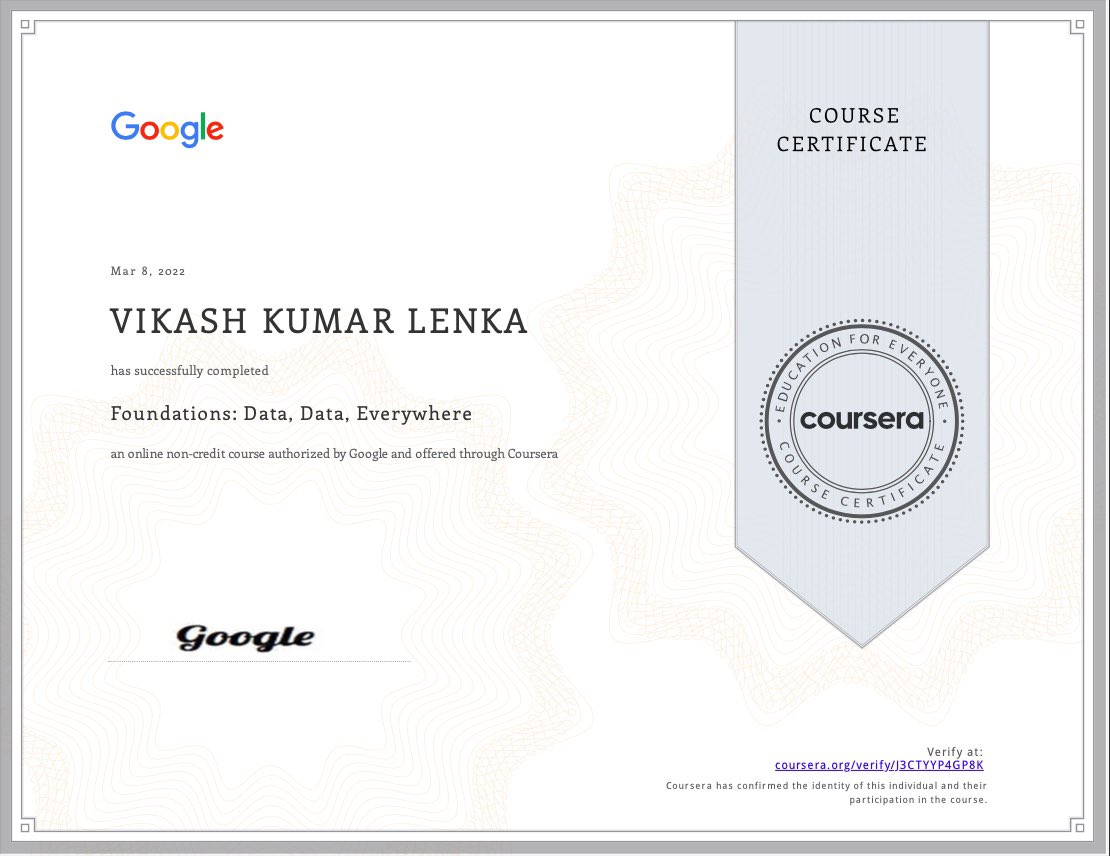
Task: Click the Google logo at top left
Action: [166, 128]
